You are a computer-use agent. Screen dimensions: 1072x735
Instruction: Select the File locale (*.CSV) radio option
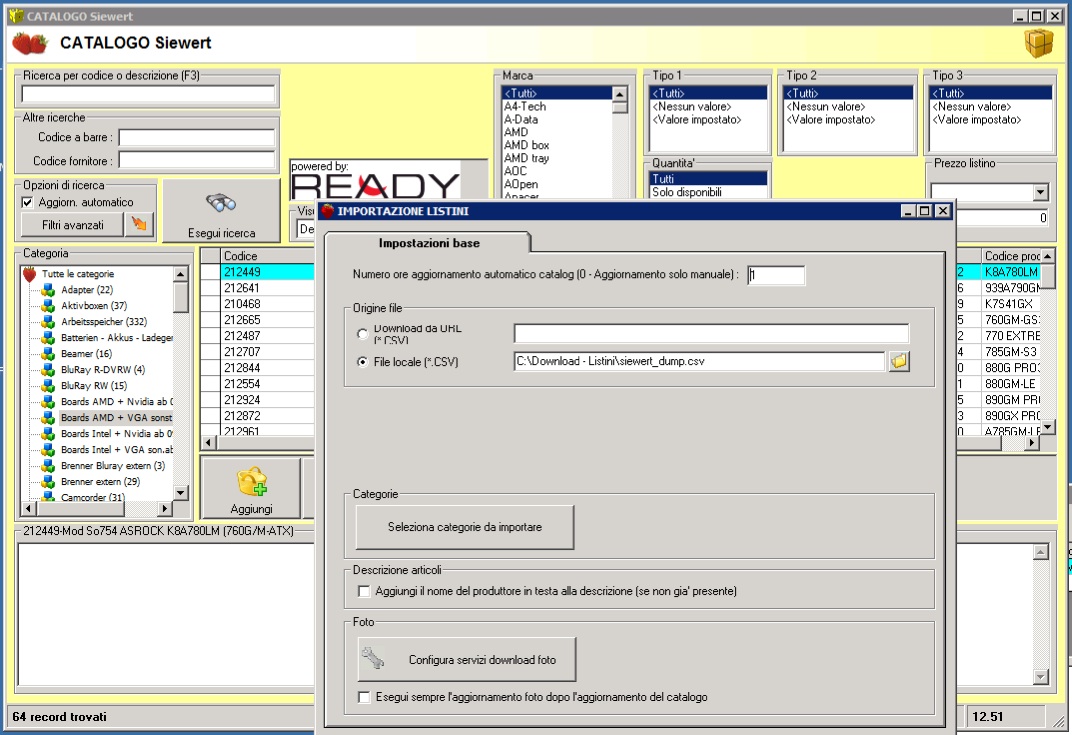pyautogui.click(x=362, y=362)
